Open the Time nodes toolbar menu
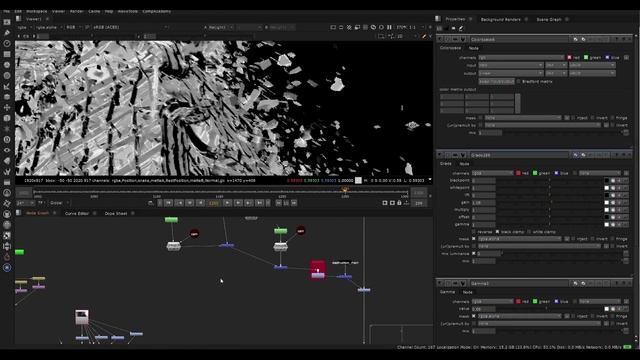The width and height of the screenshot is (640, 360). click(7, 43)
